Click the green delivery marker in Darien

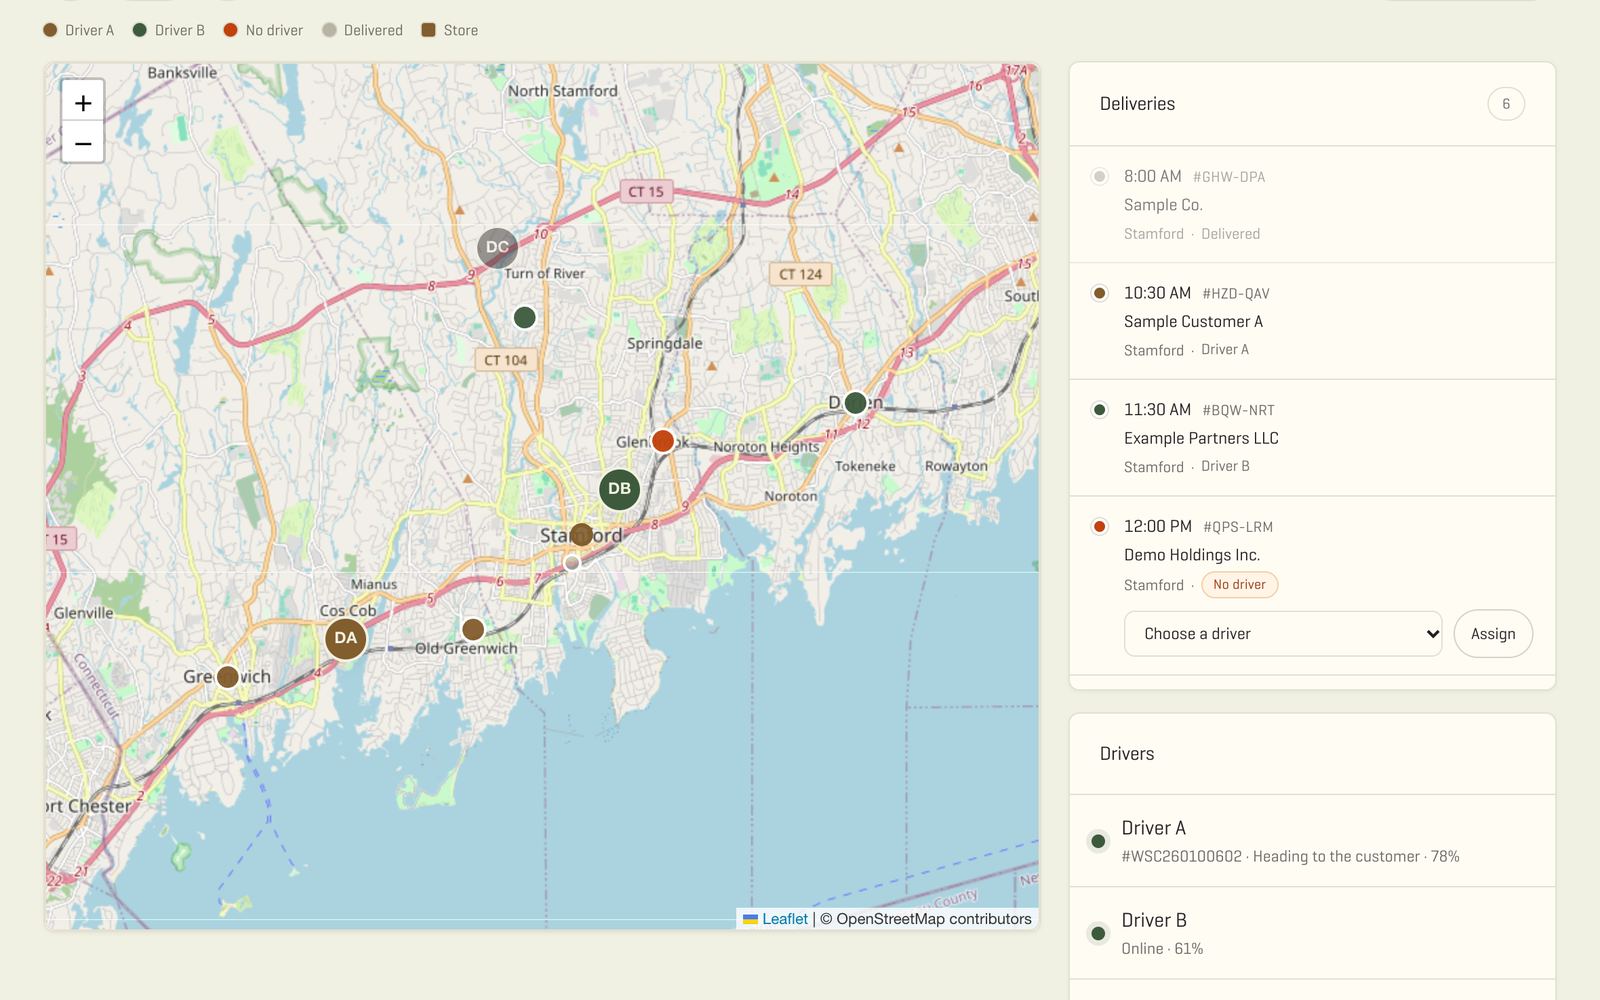pyautogui.click(x=855, y=403)
